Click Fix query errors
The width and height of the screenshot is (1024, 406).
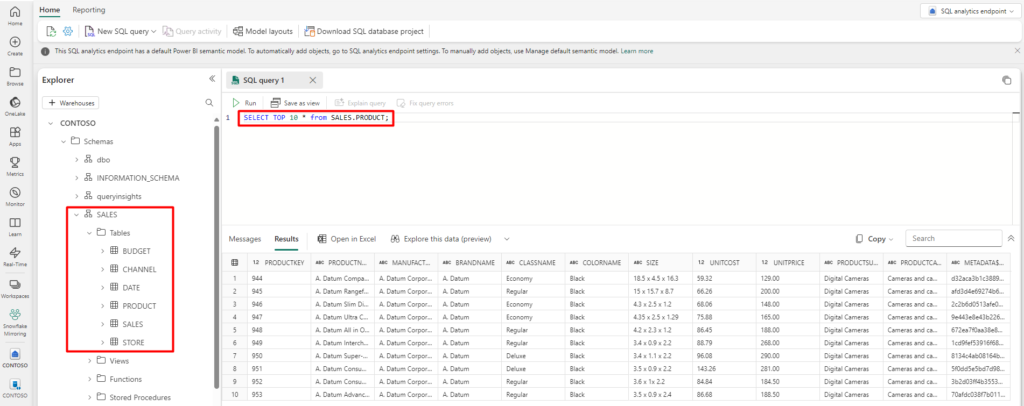425,103
